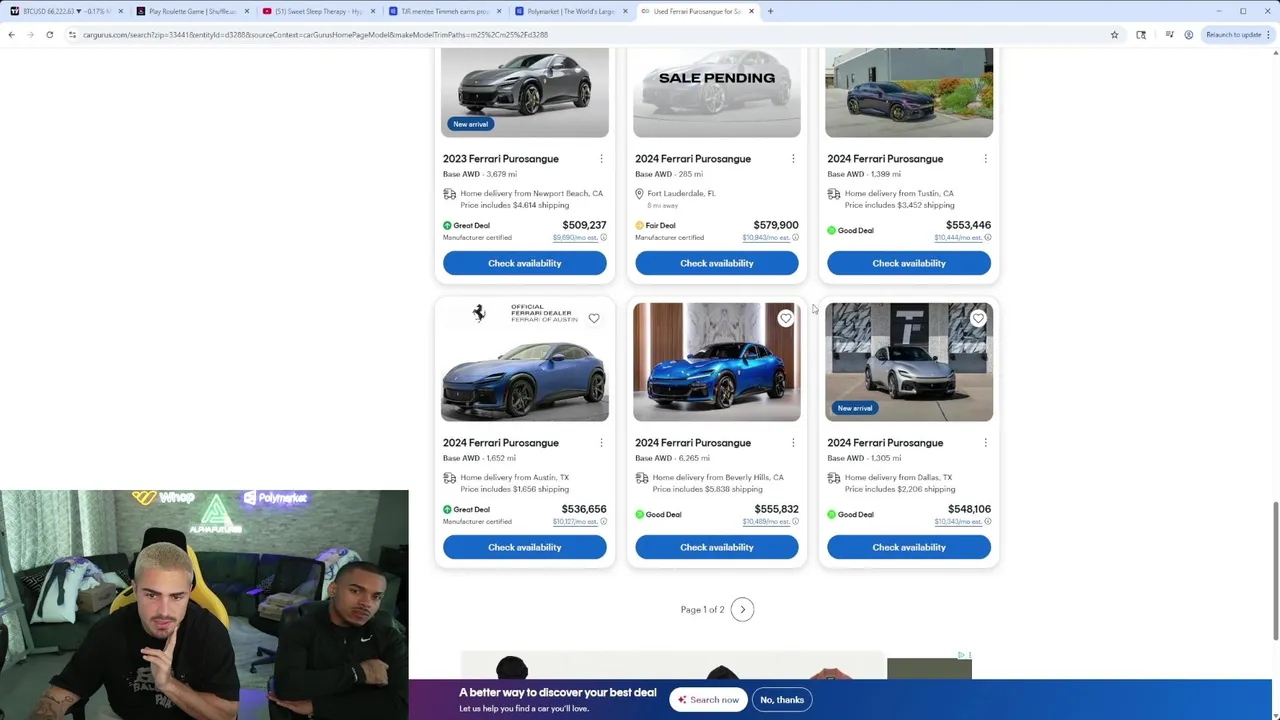Open the $10,489/mo est. payment link
Image resolution: width=1280 pixels, height=720 pixels.
(x=765, y=522)
